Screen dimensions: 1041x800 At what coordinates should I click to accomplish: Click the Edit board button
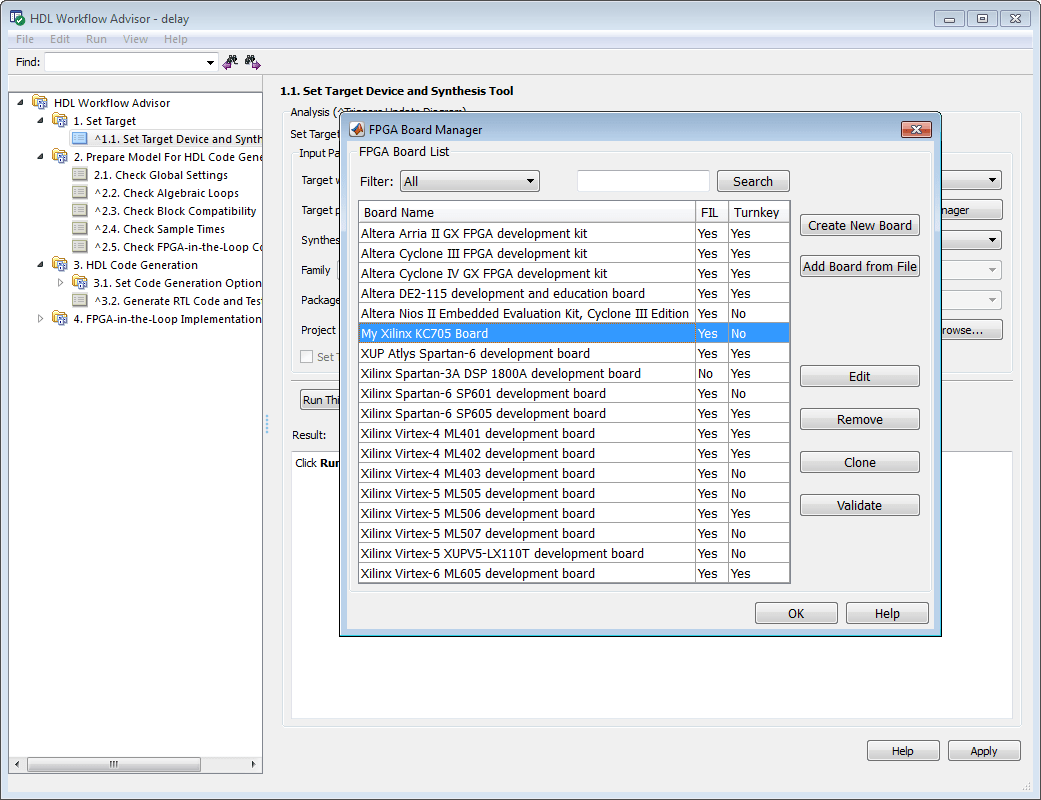point(860,376)
